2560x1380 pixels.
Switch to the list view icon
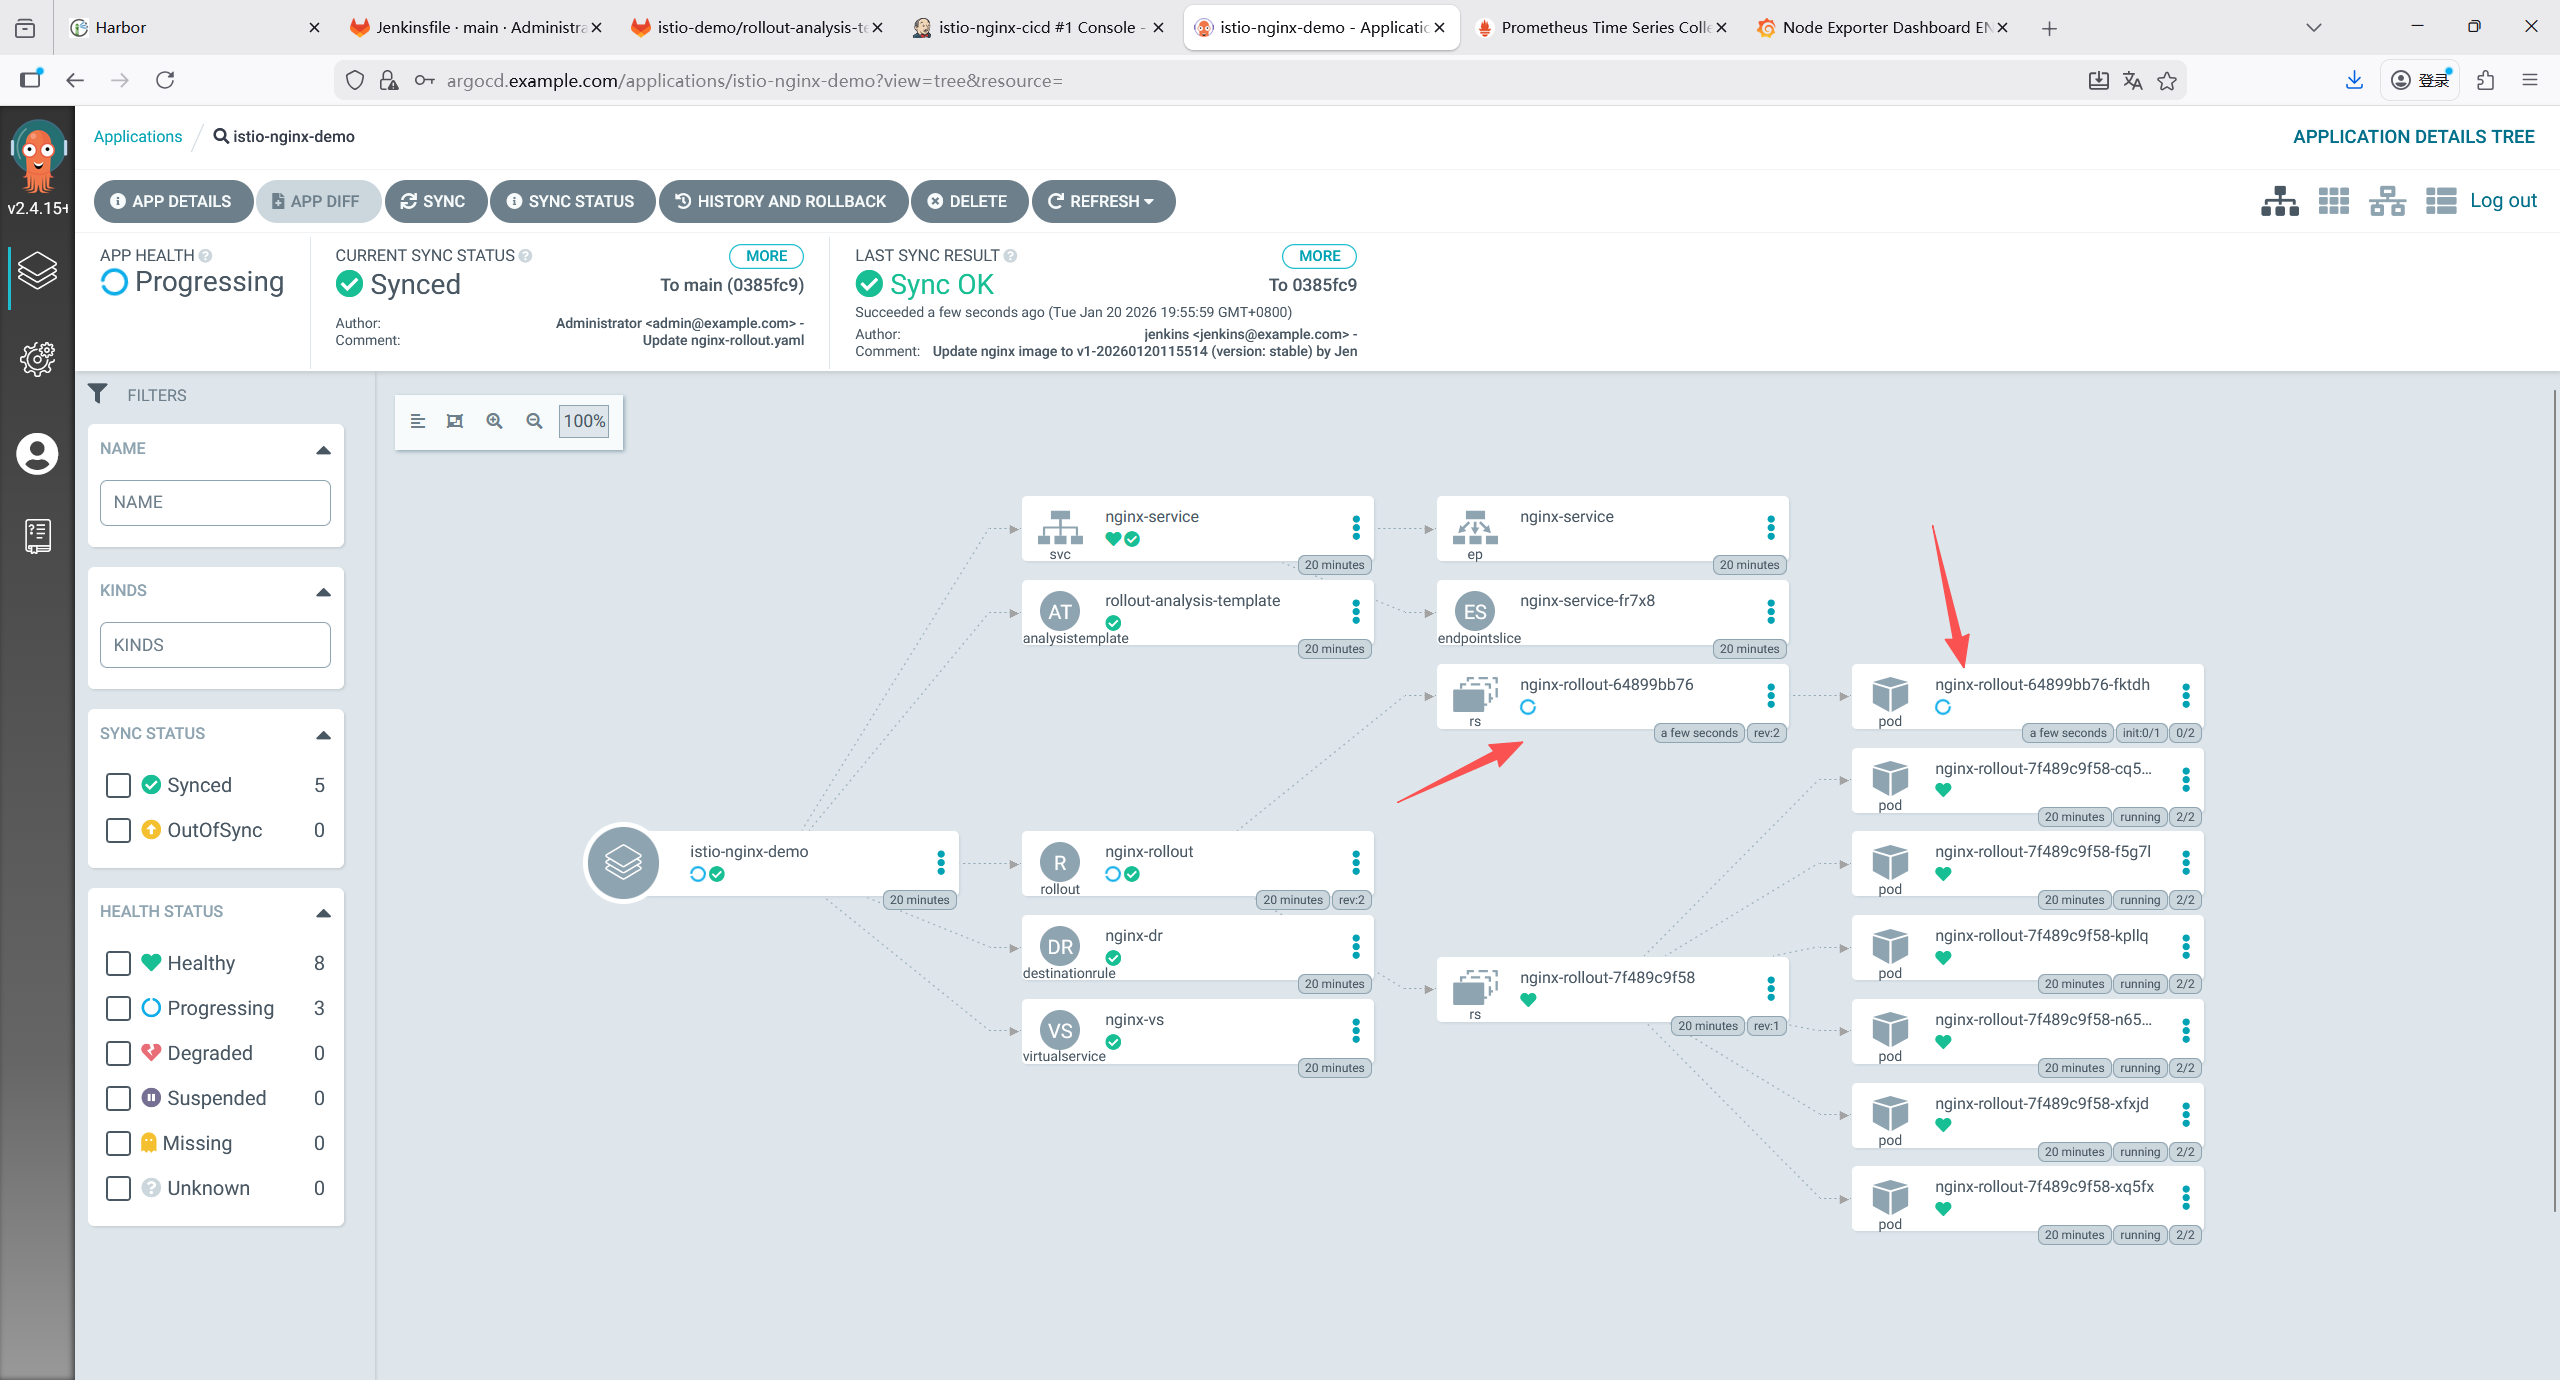tap(2440, 201)
